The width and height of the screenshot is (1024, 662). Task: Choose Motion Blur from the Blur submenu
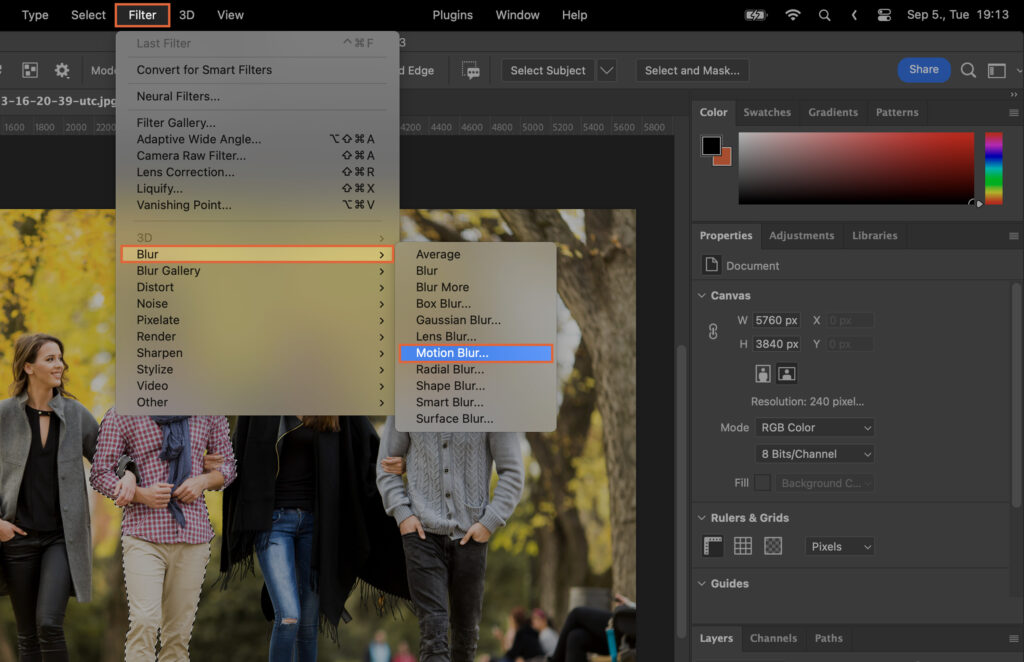coord(452,352)
